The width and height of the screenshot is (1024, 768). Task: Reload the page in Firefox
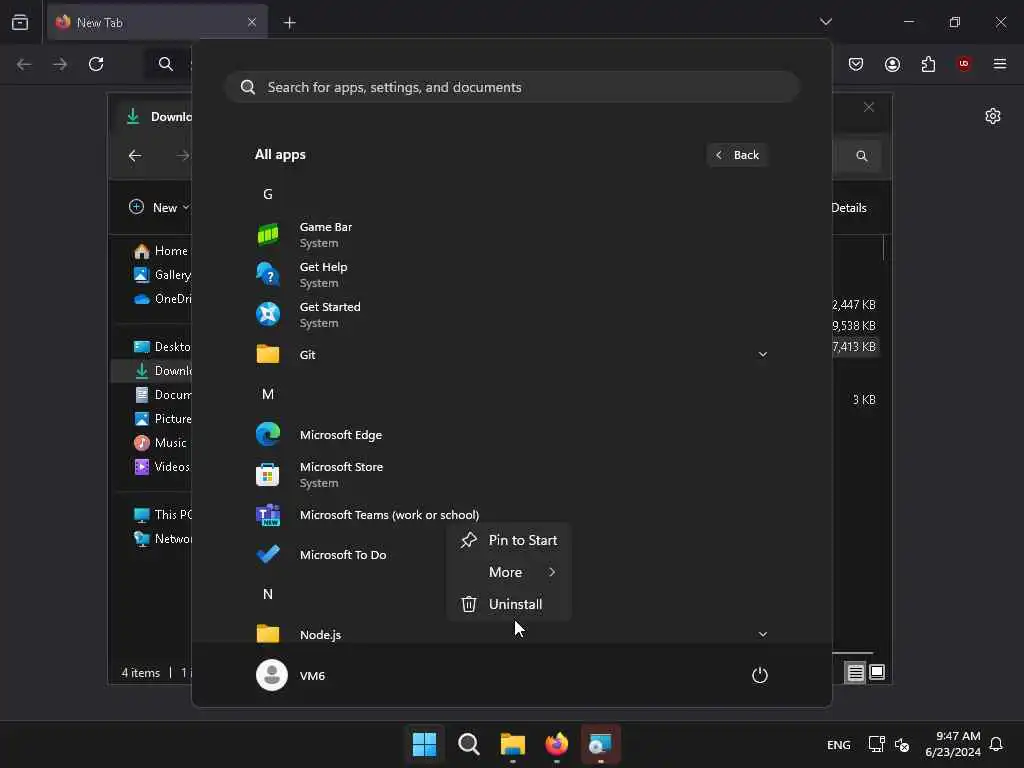tap(96, 64)
